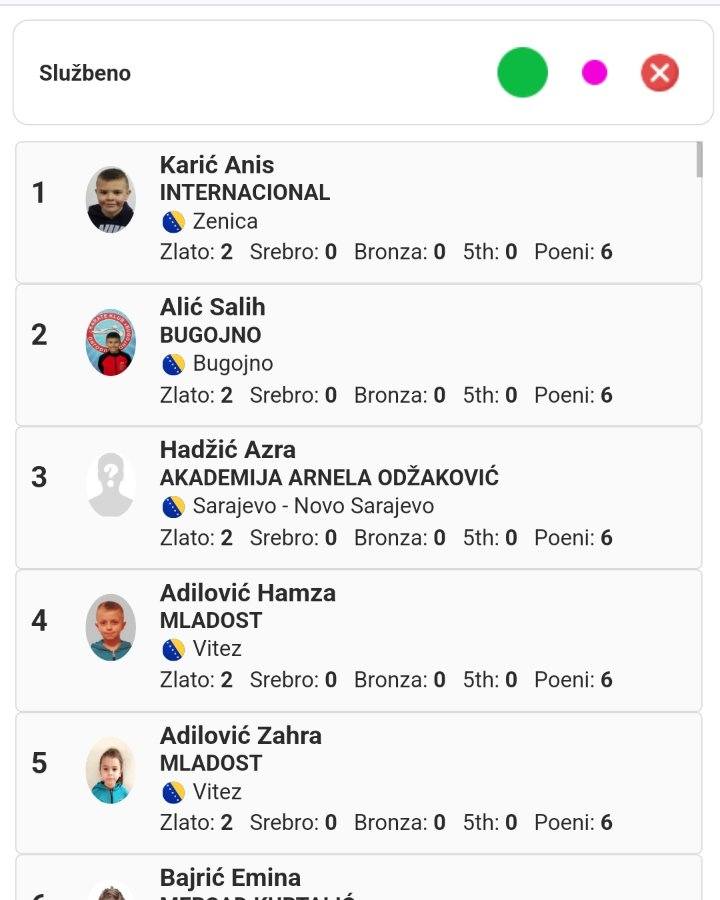The image size is (720, 900).
Task: Select the Karić Anis name link
Action: 217,165
